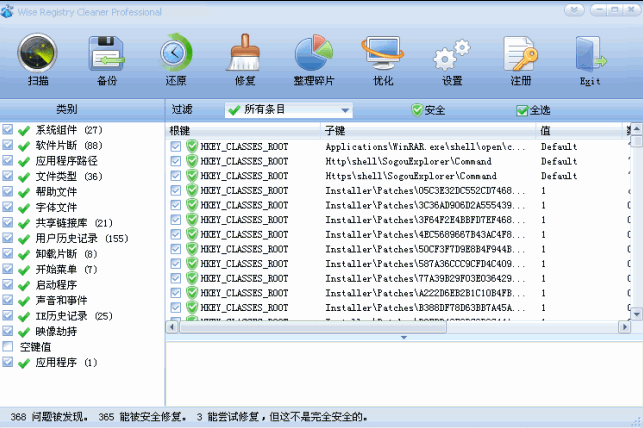Select the 应用程序 (1) category
643x428 pixels.
[x=66, y=362]
